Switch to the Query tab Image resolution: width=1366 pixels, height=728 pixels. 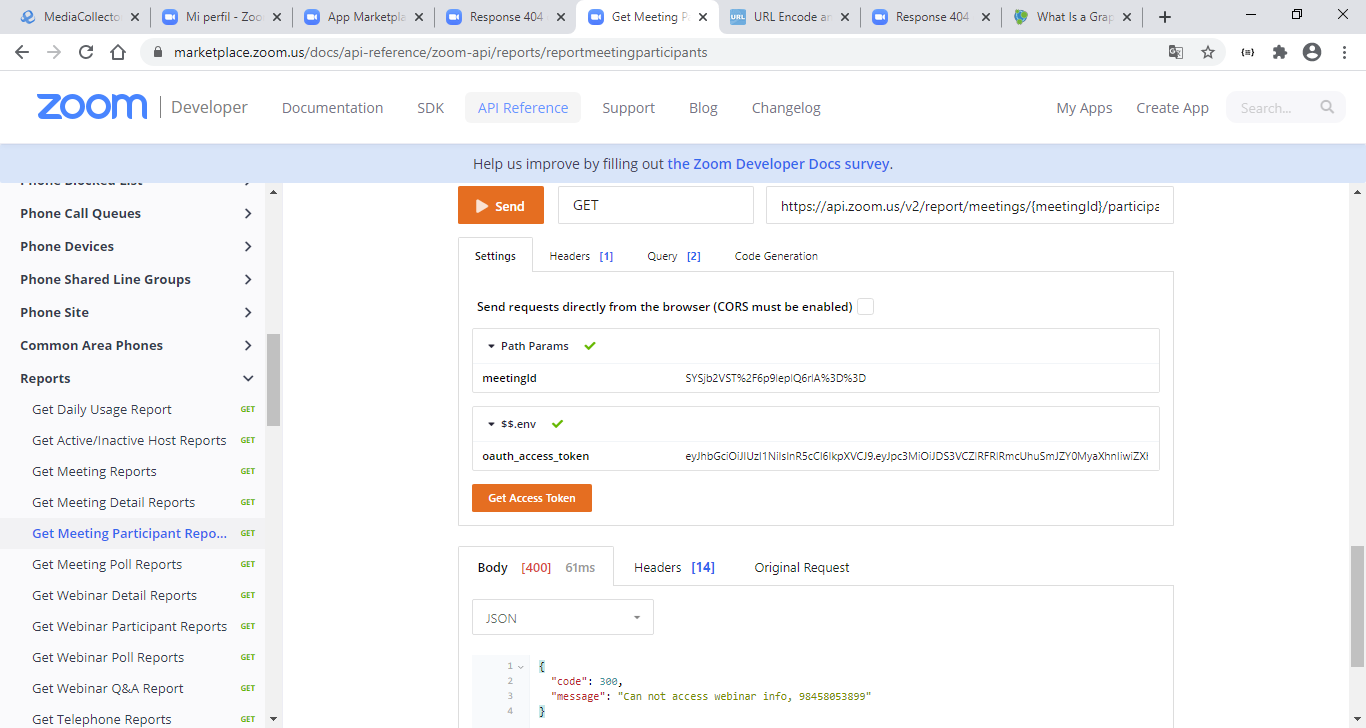673,256
